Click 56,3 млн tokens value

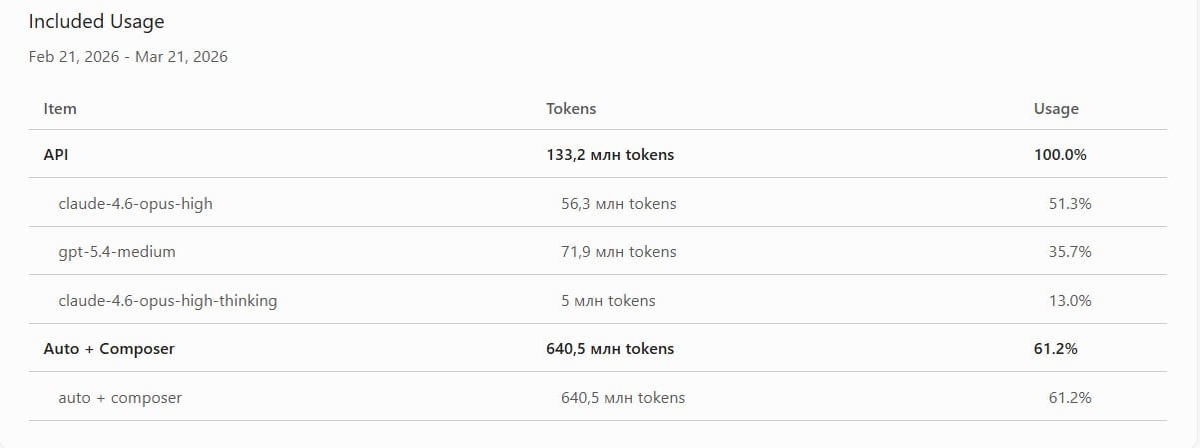618,204
